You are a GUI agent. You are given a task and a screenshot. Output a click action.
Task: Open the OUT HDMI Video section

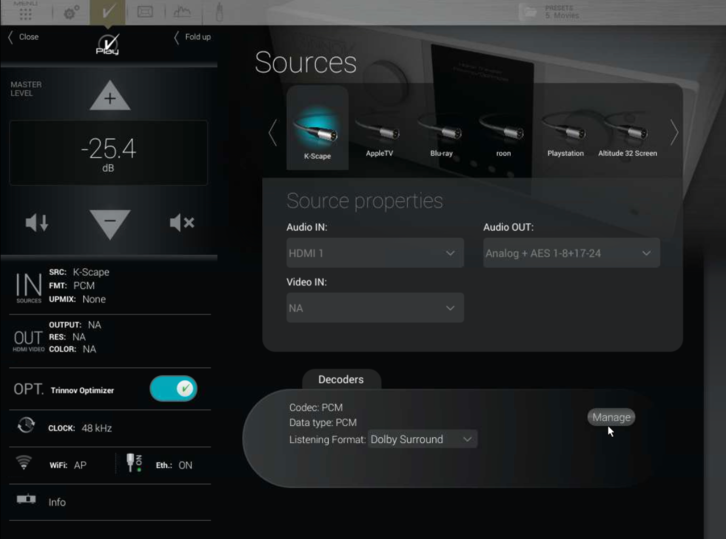tap(28, 340)
